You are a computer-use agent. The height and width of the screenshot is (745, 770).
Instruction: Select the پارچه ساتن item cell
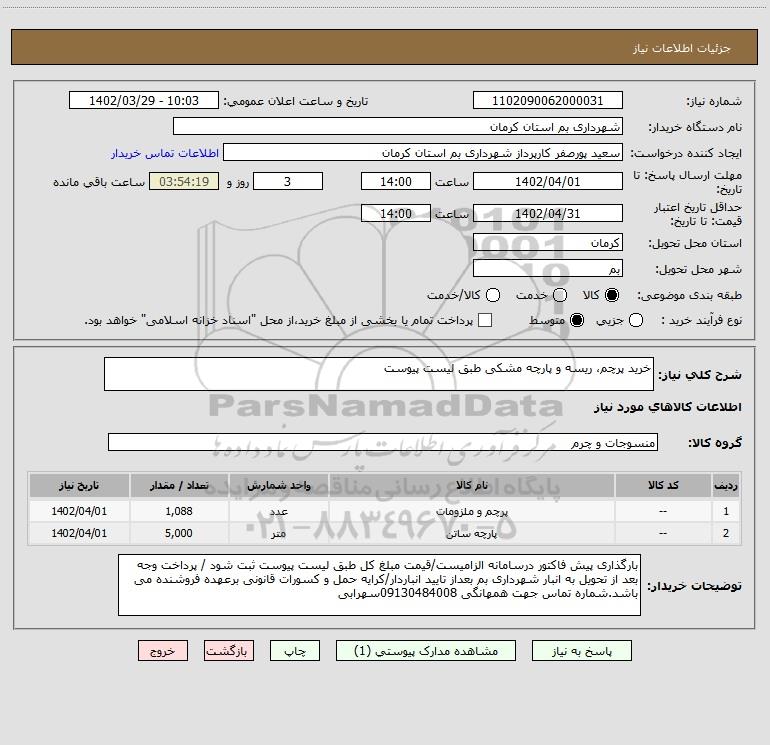(x=471, y=533)
